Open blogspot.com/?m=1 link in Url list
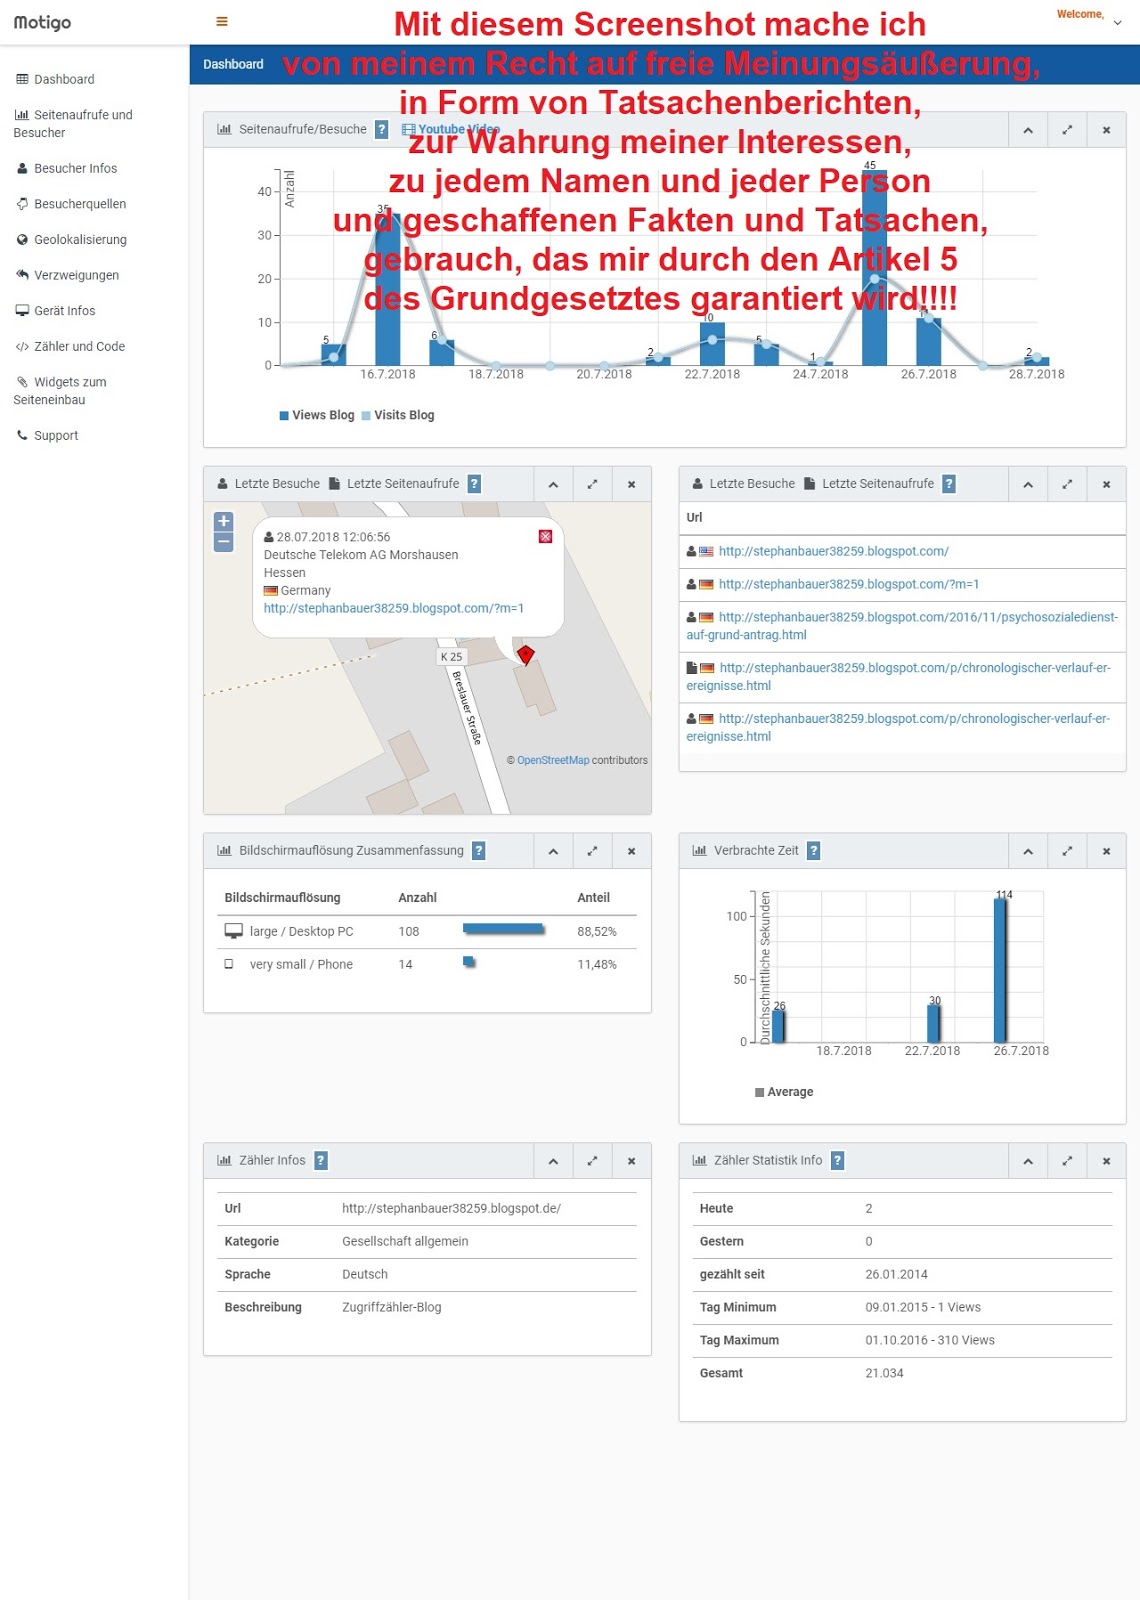This screenshot has width=1140, height=1600. pyautogui.click(x=849, y=584)
